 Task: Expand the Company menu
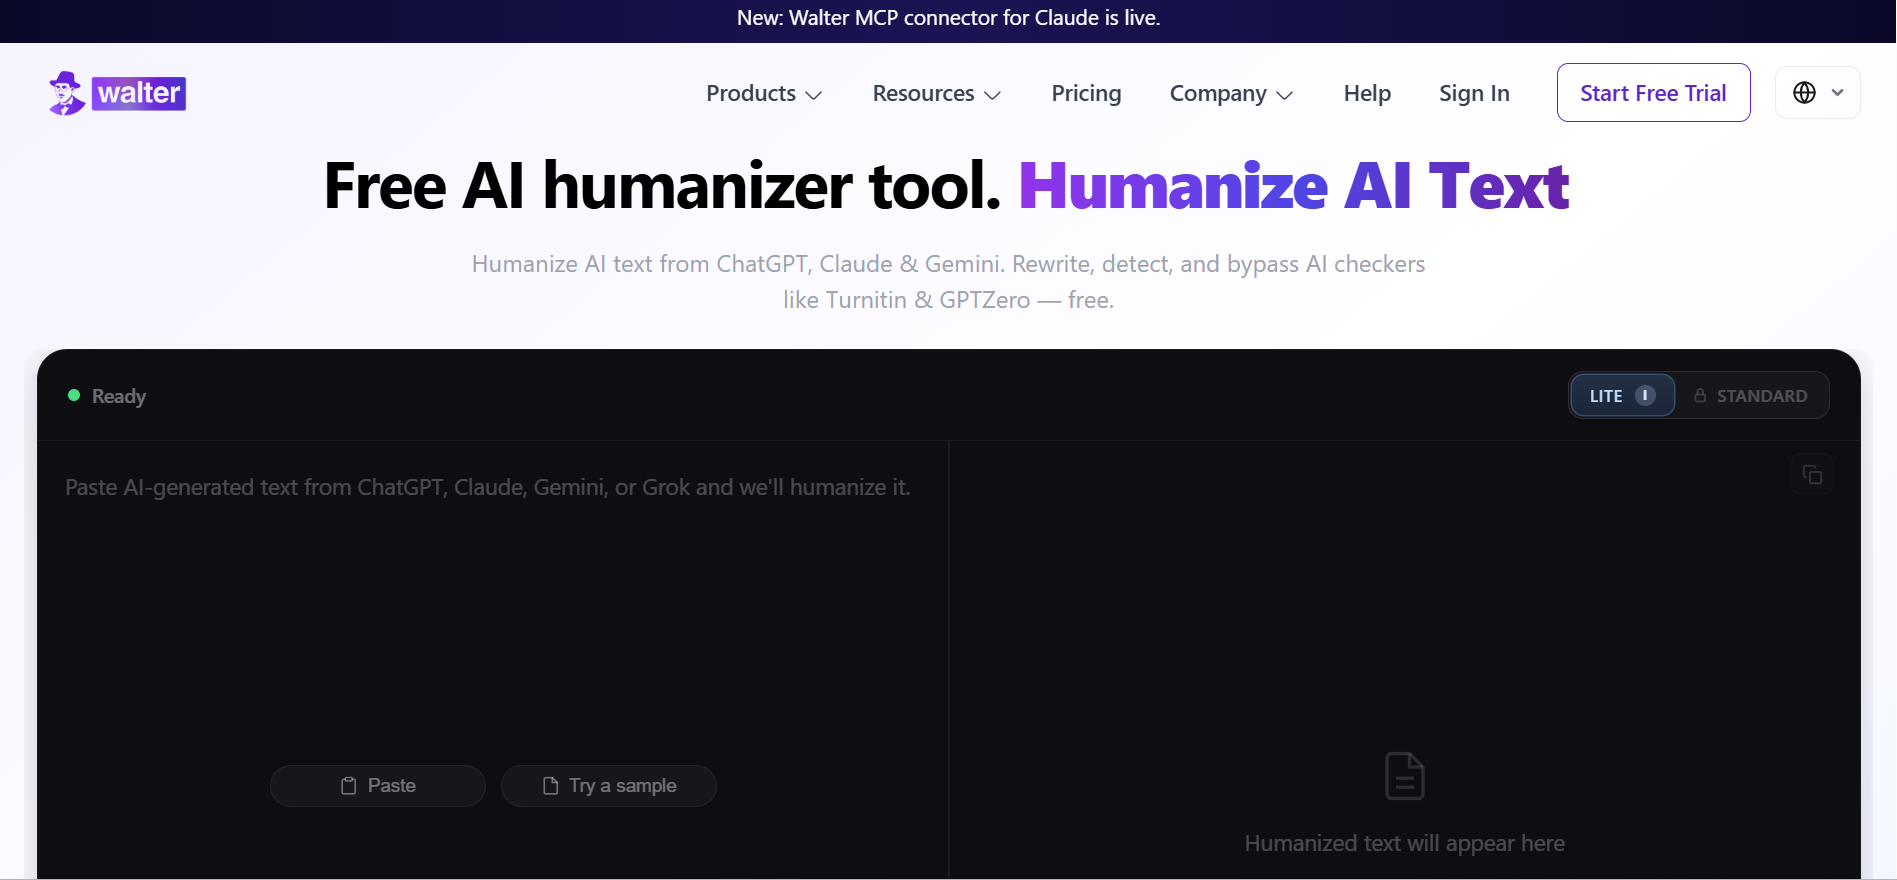(x=1231, y=93)
